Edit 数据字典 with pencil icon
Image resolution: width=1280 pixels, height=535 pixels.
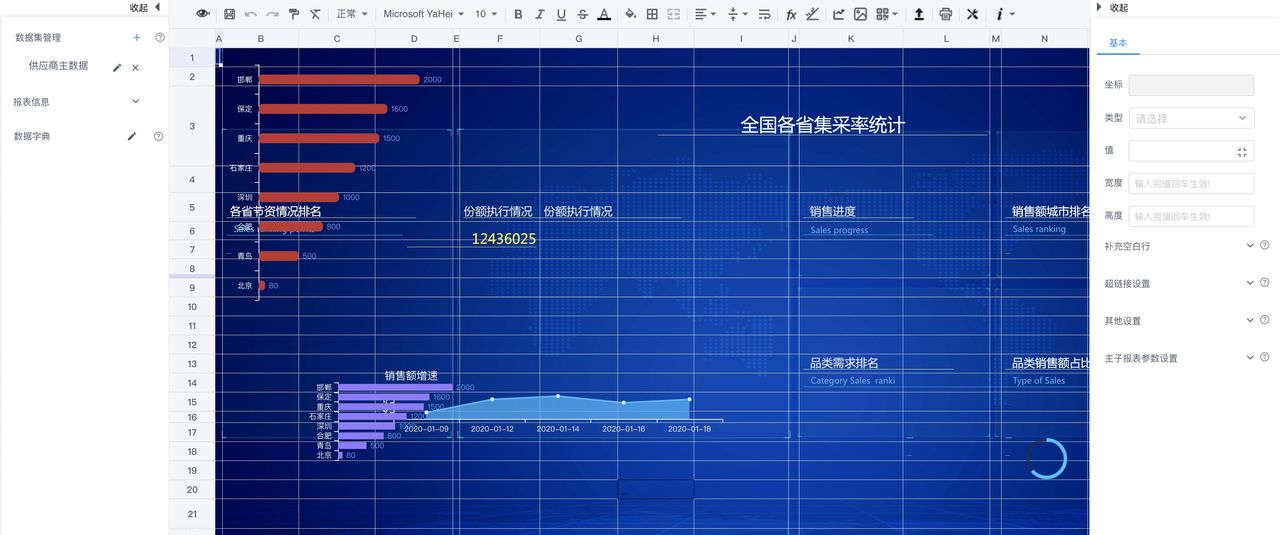tap(131, 136)
